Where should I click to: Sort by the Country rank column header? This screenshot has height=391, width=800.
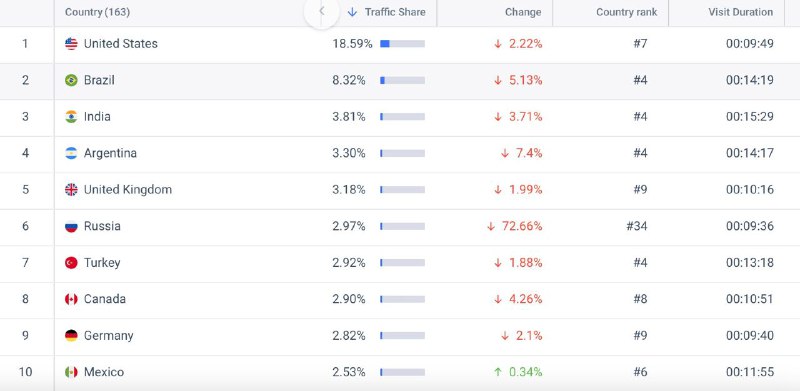click(x=627, y=12)
